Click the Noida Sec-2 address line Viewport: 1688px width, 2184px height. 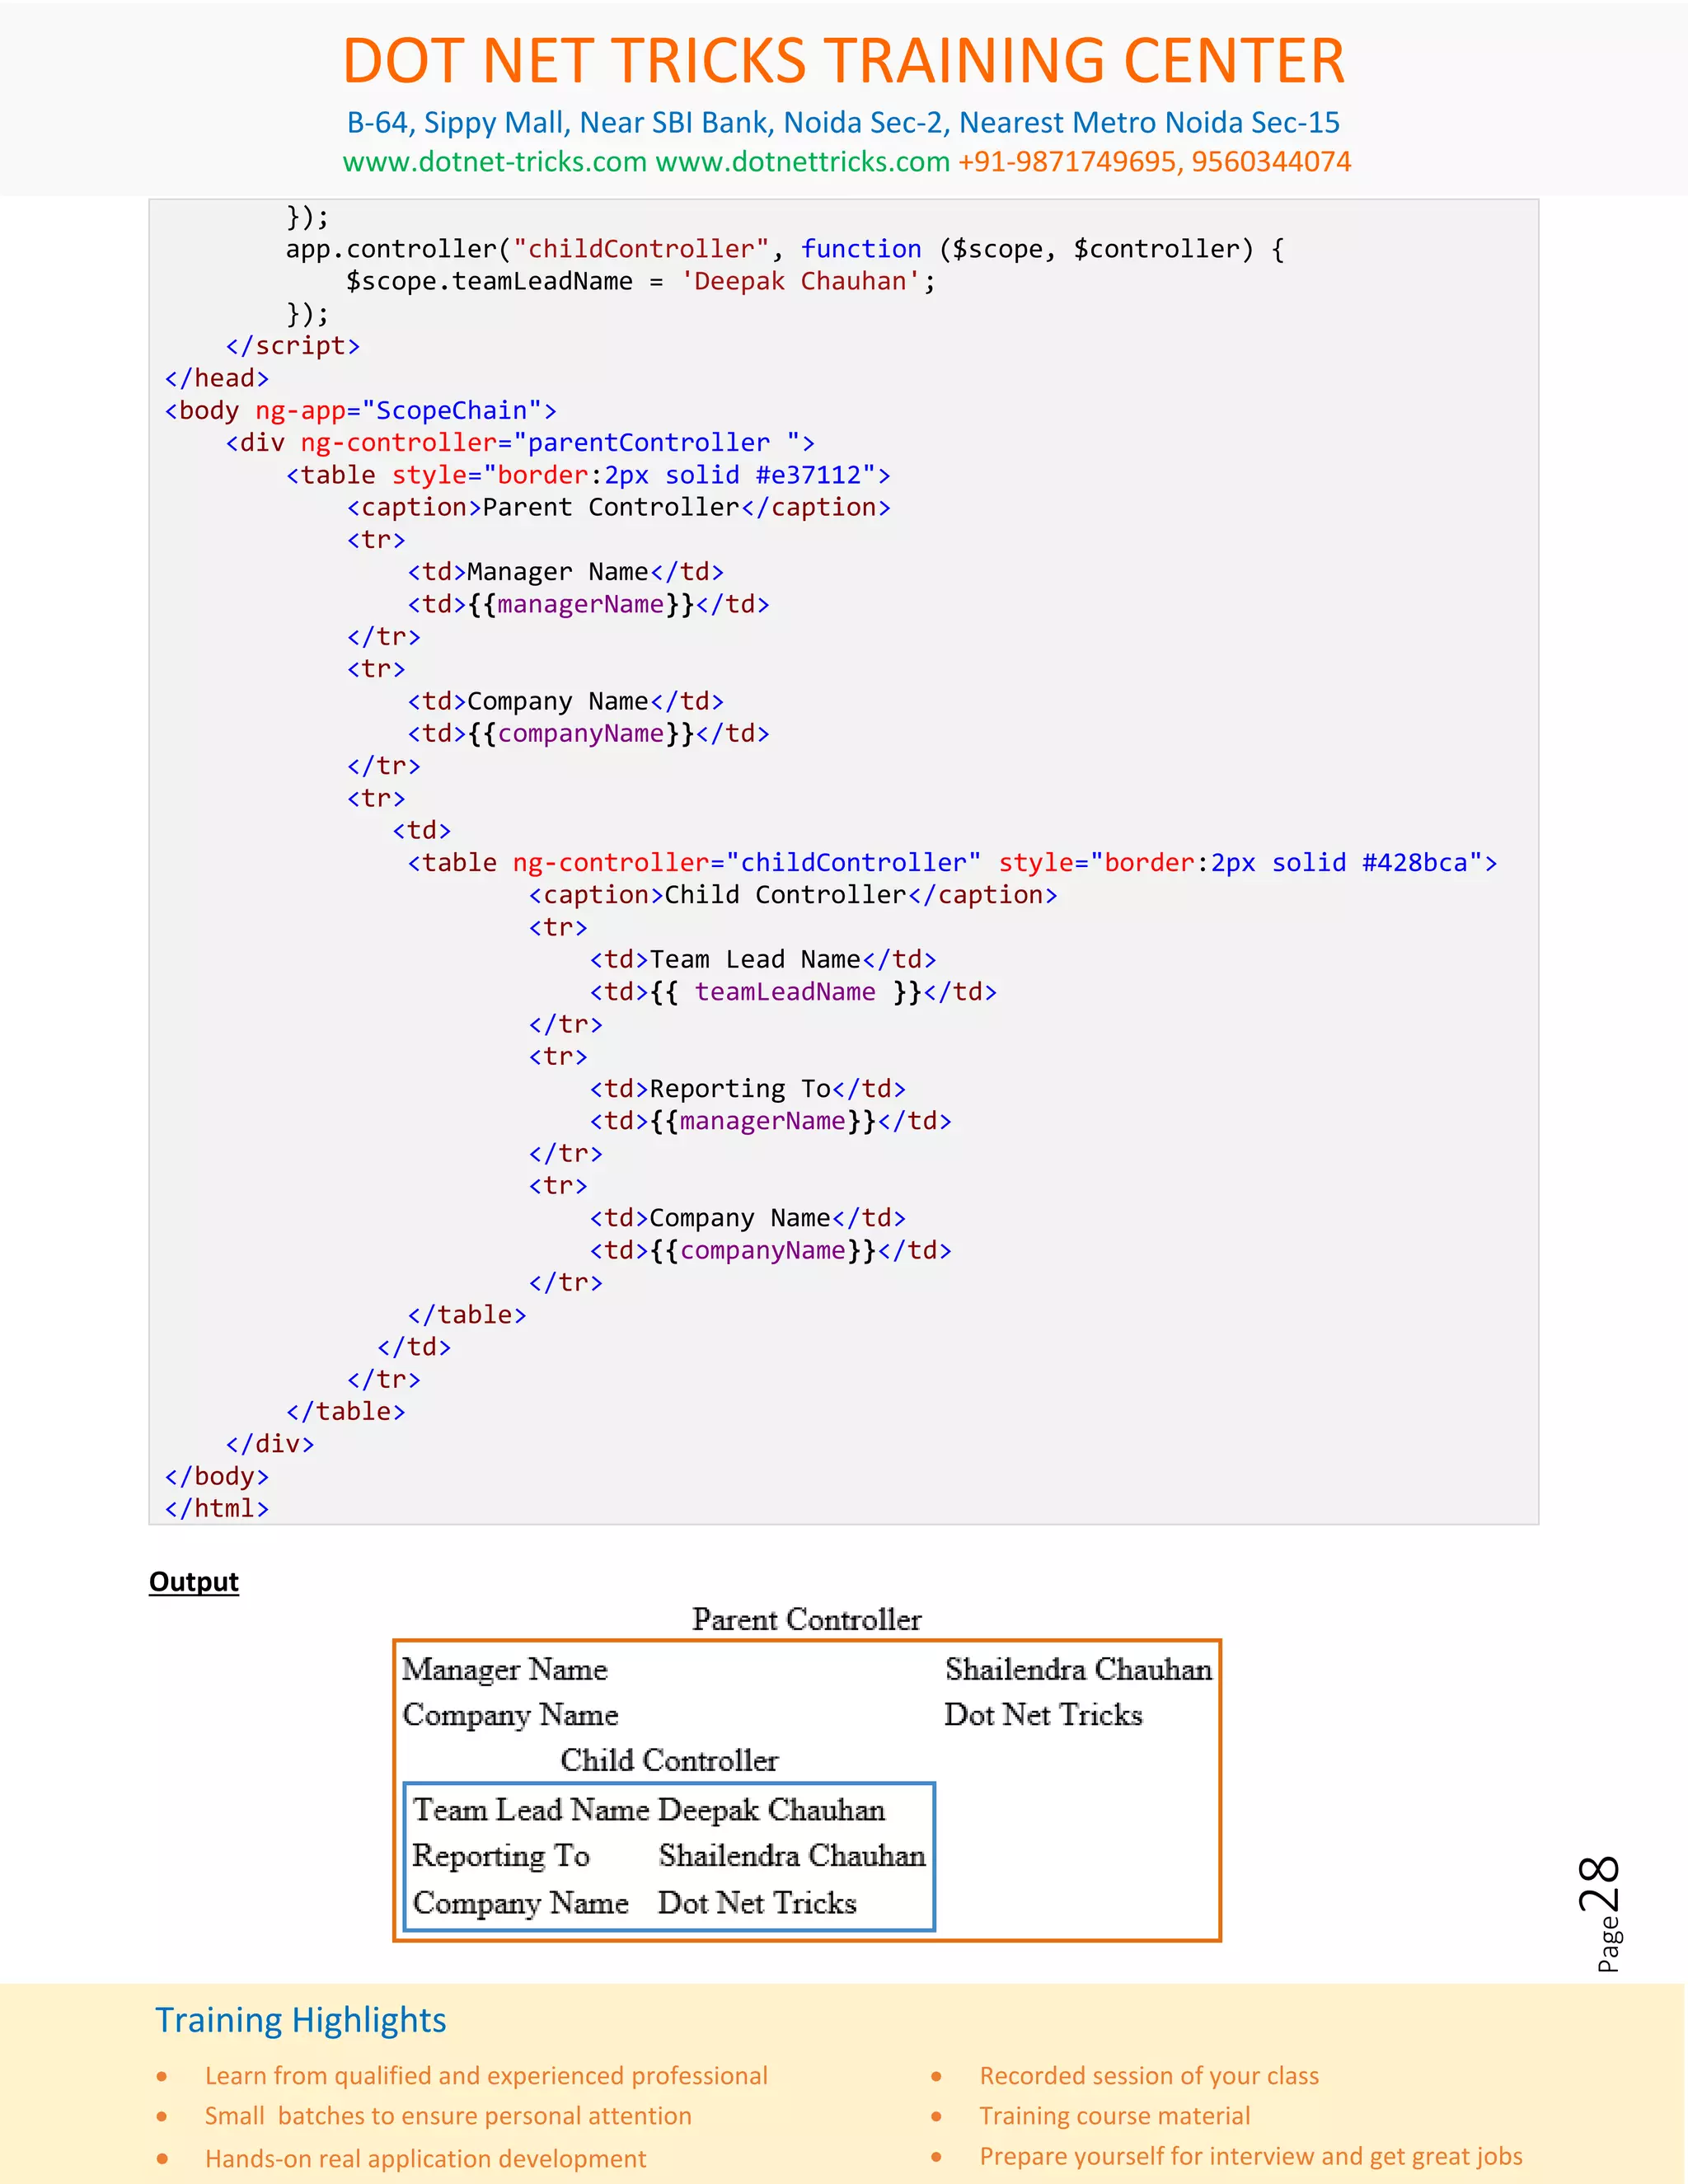click(x=843, y=122)
